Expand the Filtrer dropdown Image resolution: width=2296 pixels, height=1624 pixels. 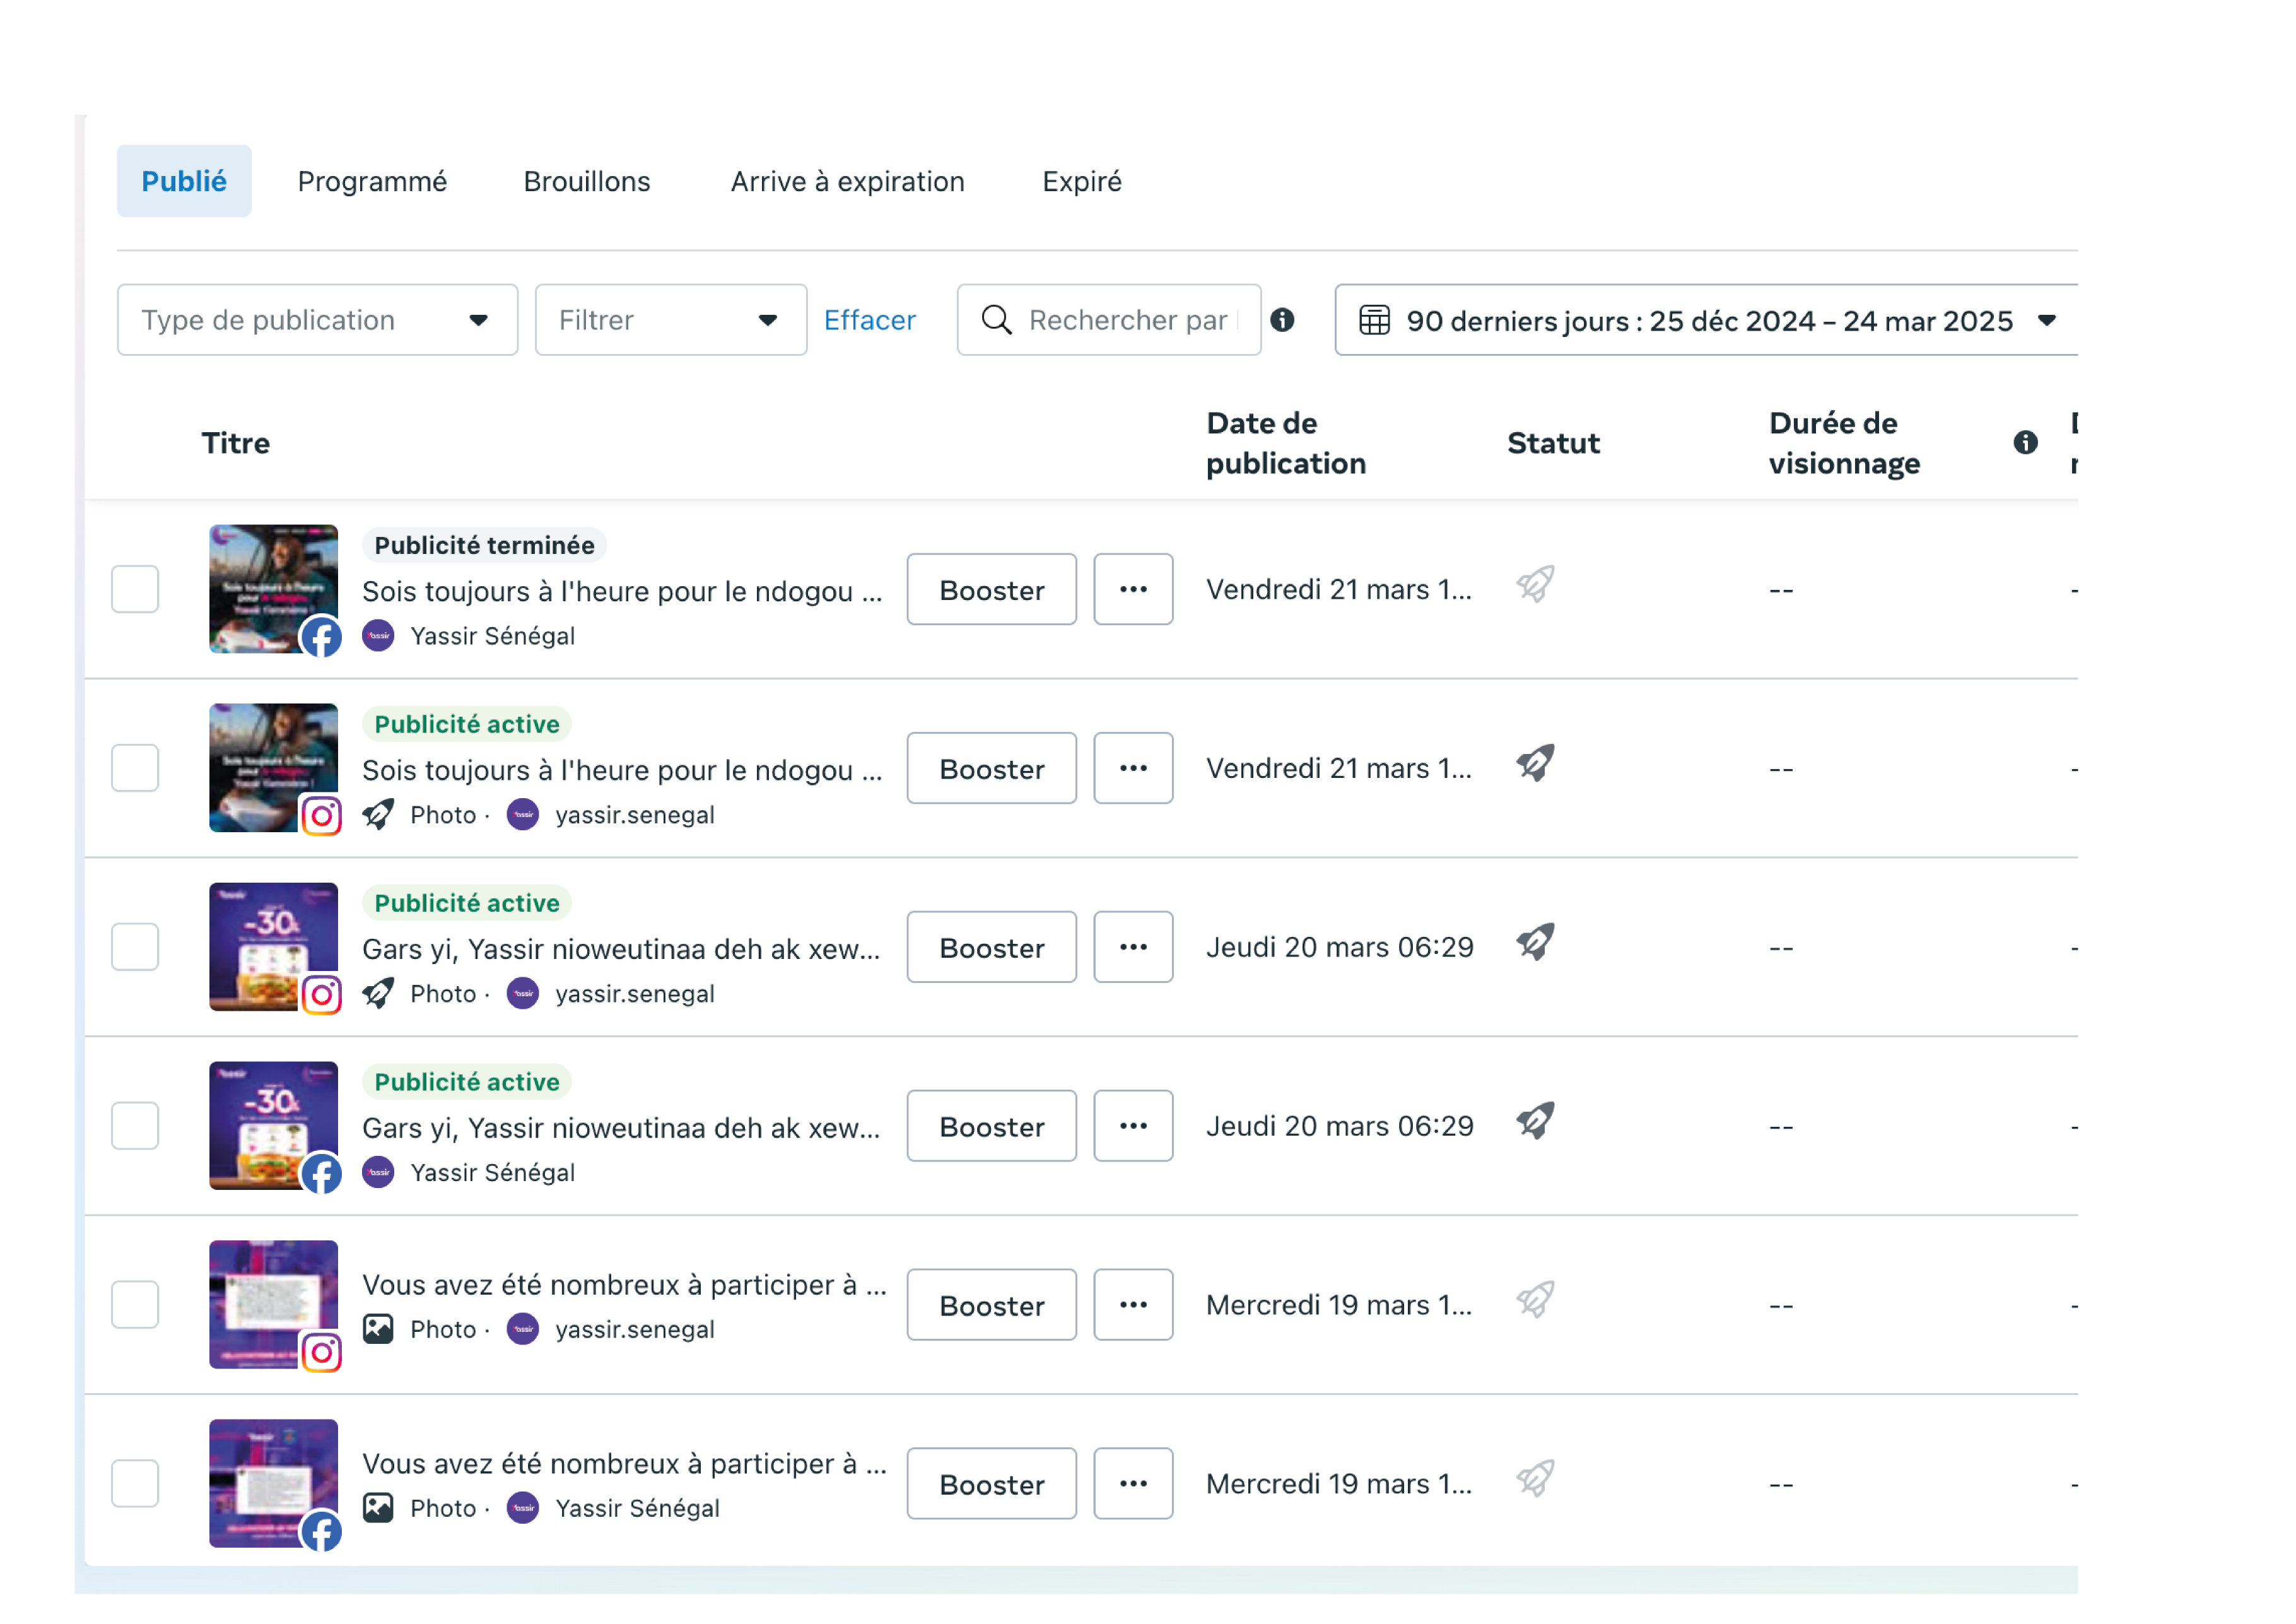670,321
